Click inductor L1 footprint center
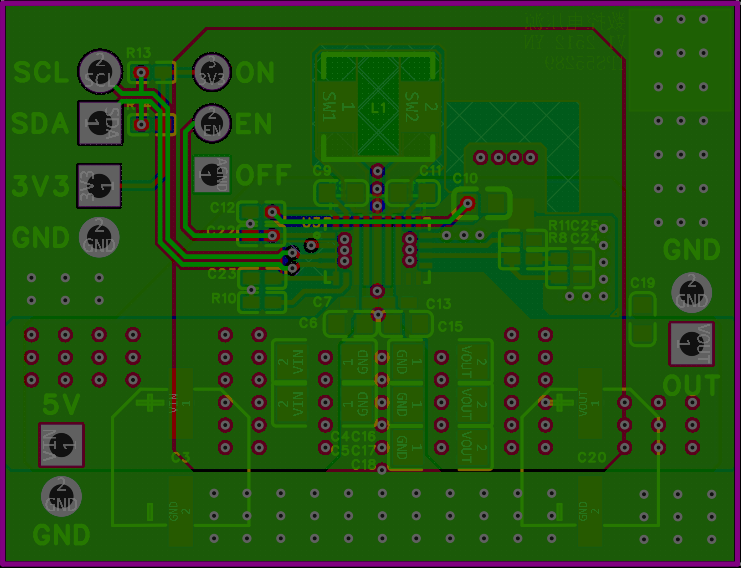 coord(378,107)
